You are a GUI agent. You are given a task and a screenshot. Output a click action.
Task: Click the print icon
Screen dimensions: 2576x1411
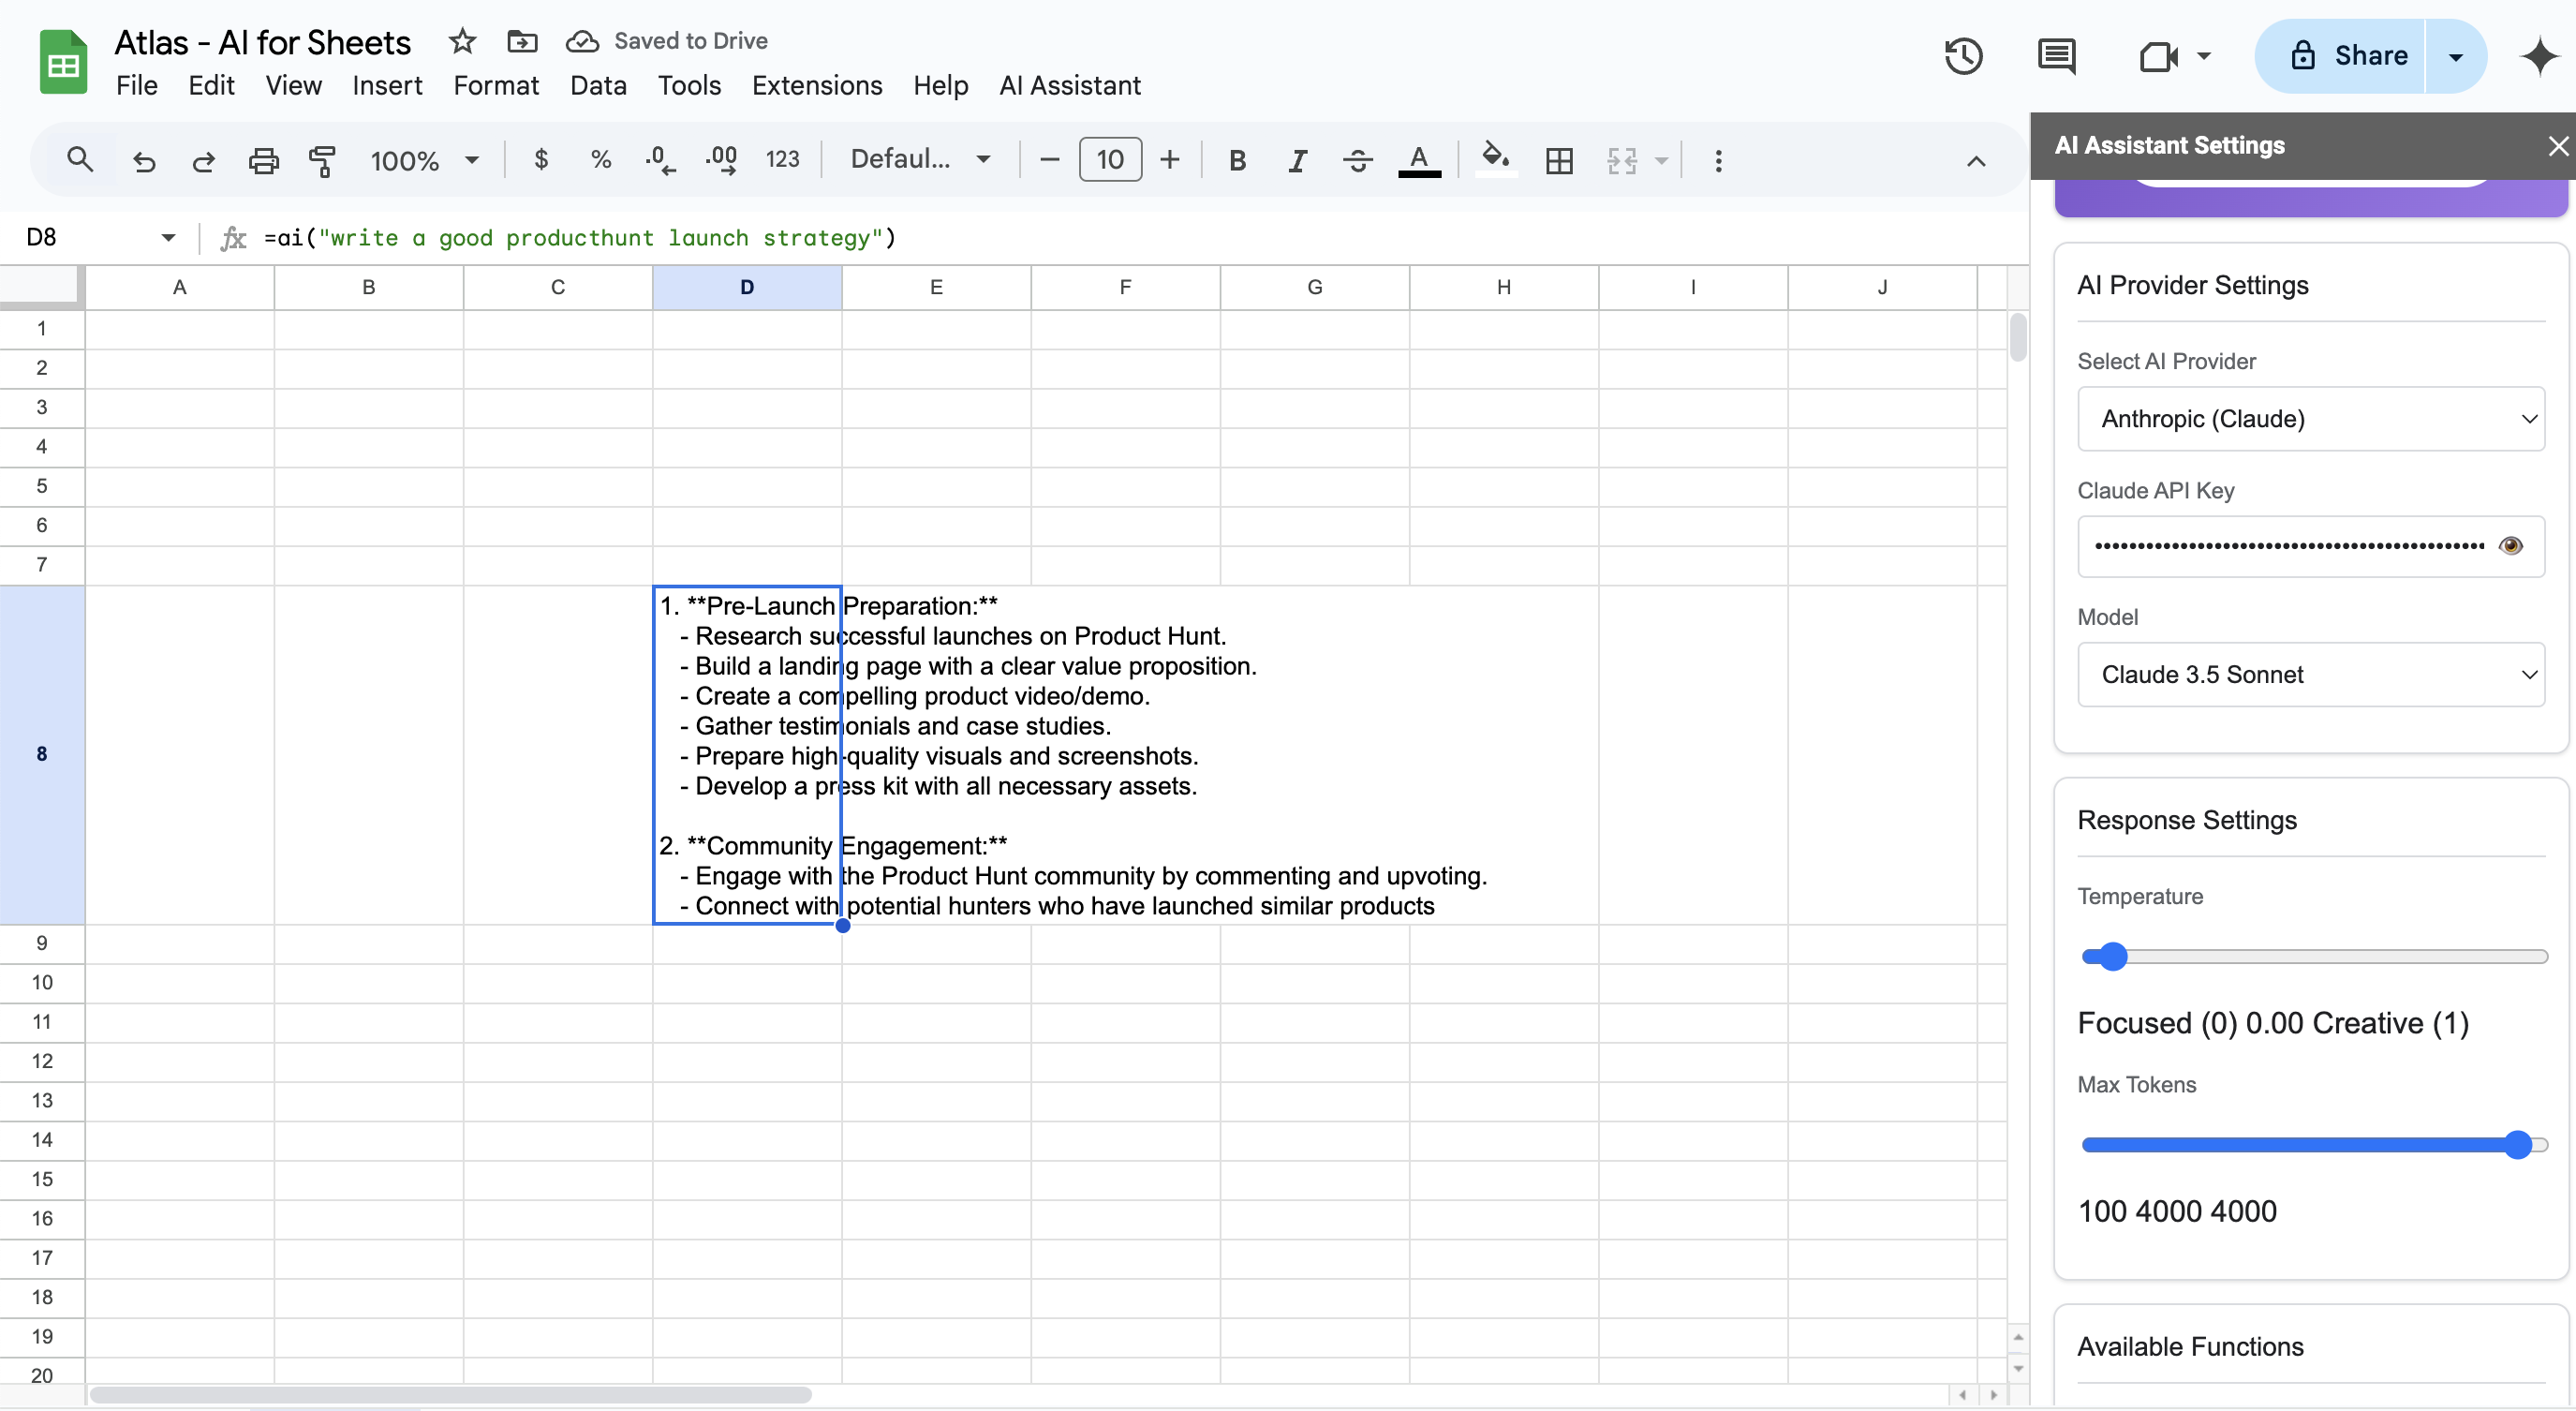pyautogui.click(x=263, y=160)
